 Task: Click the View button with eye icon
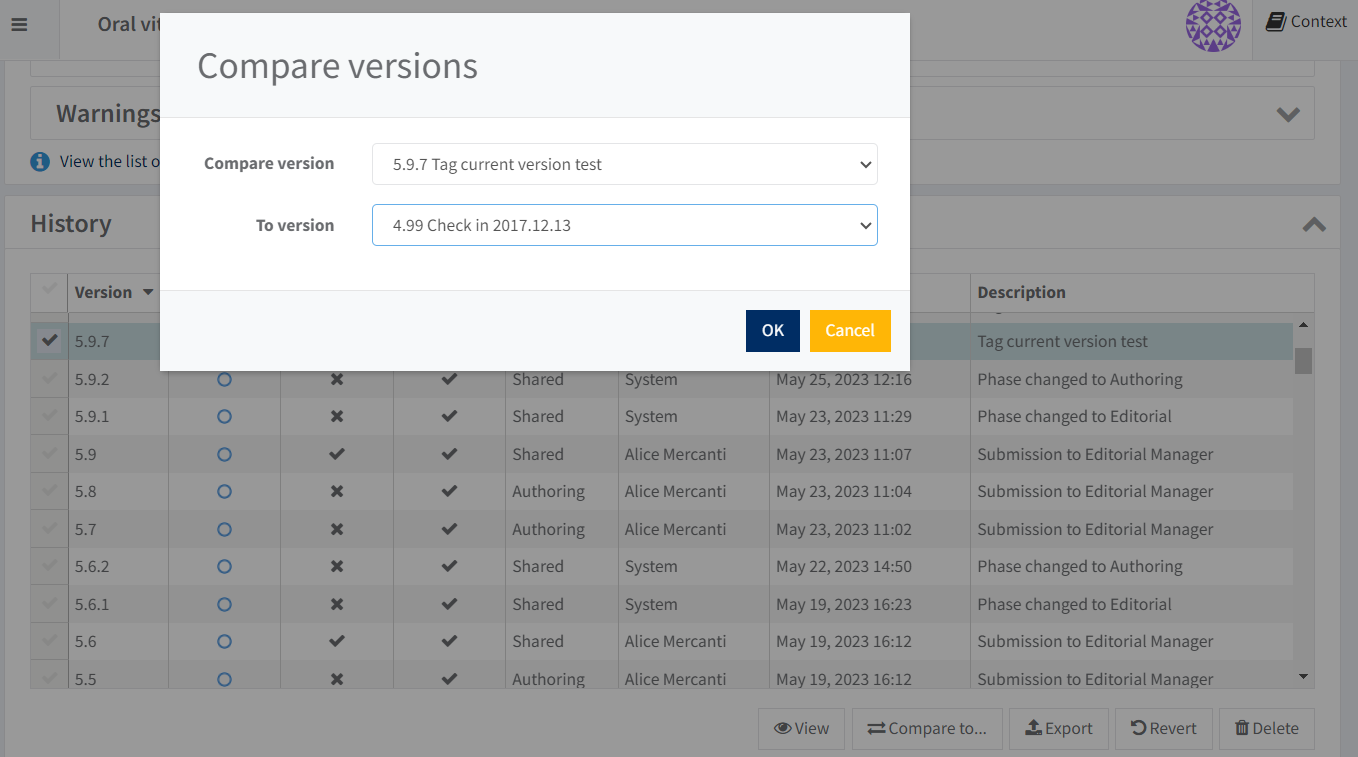point(801,728)
